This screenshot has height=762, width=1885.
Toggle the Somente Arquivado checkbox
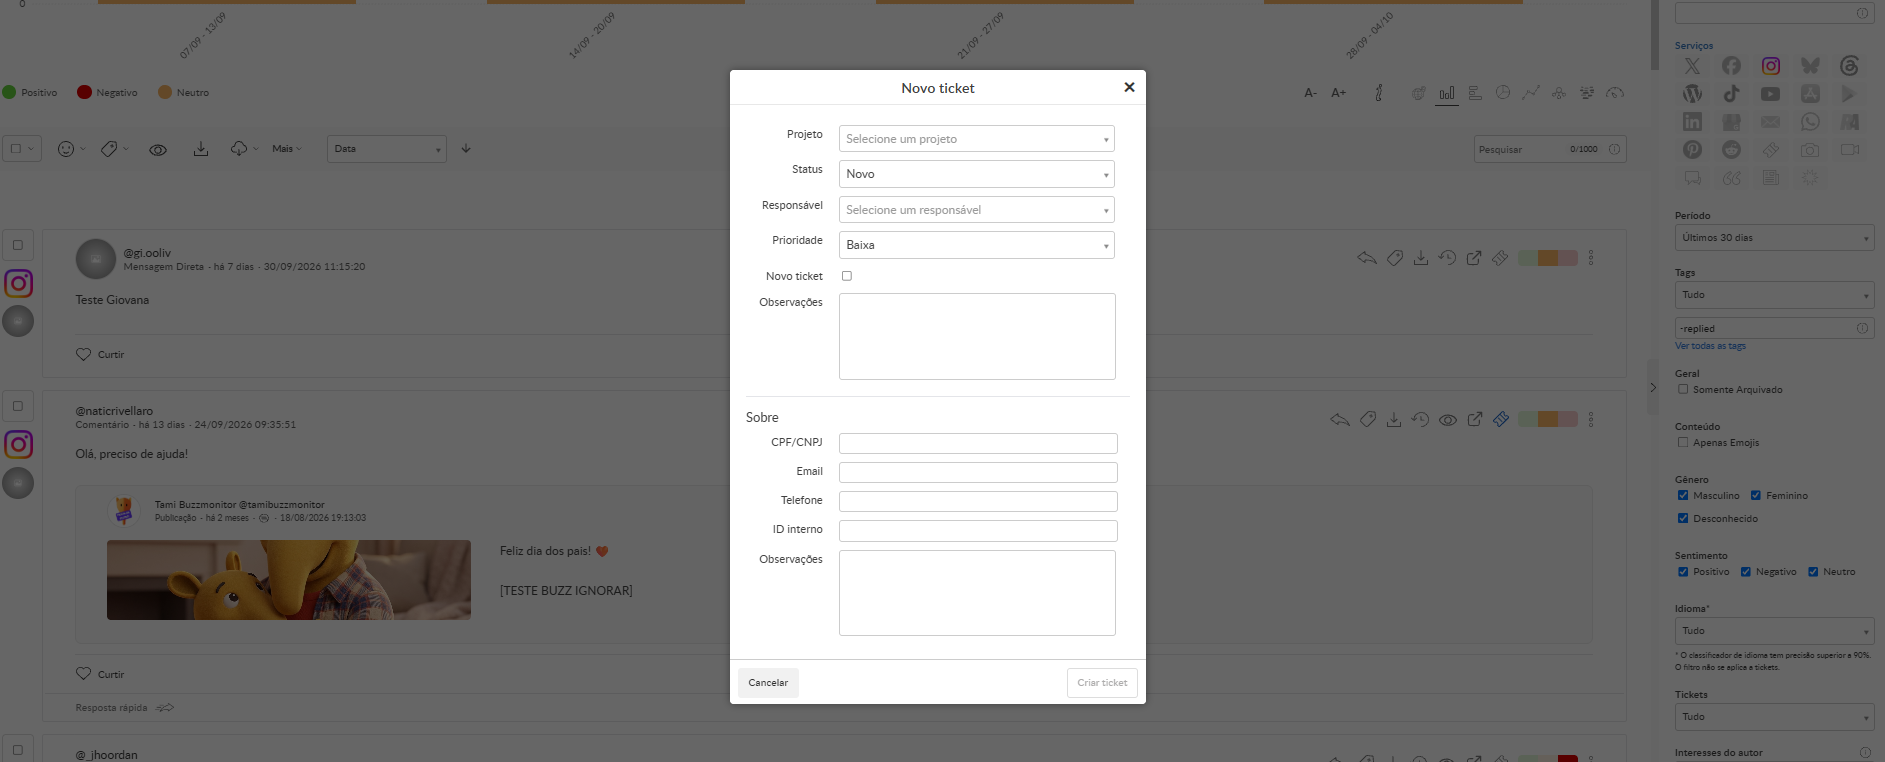point(1683,390)
